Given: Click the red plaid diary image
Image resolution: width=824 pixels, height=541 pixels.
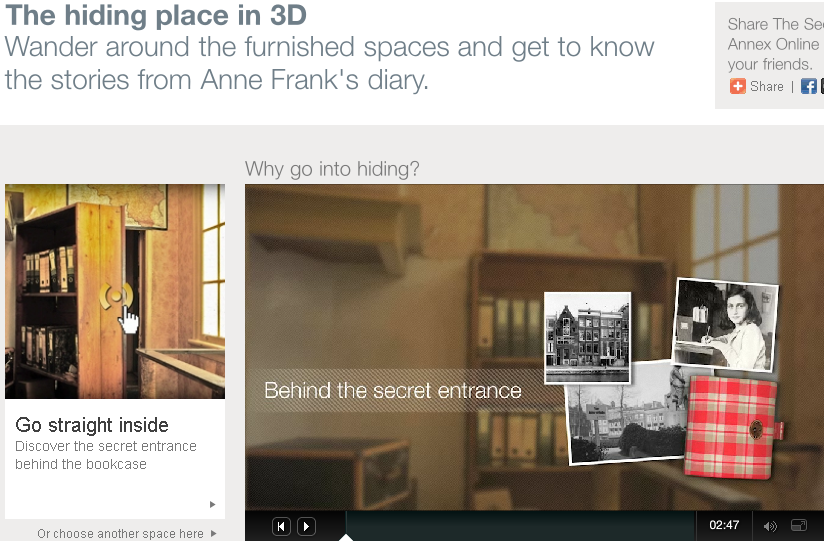Looking at the screenshot, I should (732, 427).
